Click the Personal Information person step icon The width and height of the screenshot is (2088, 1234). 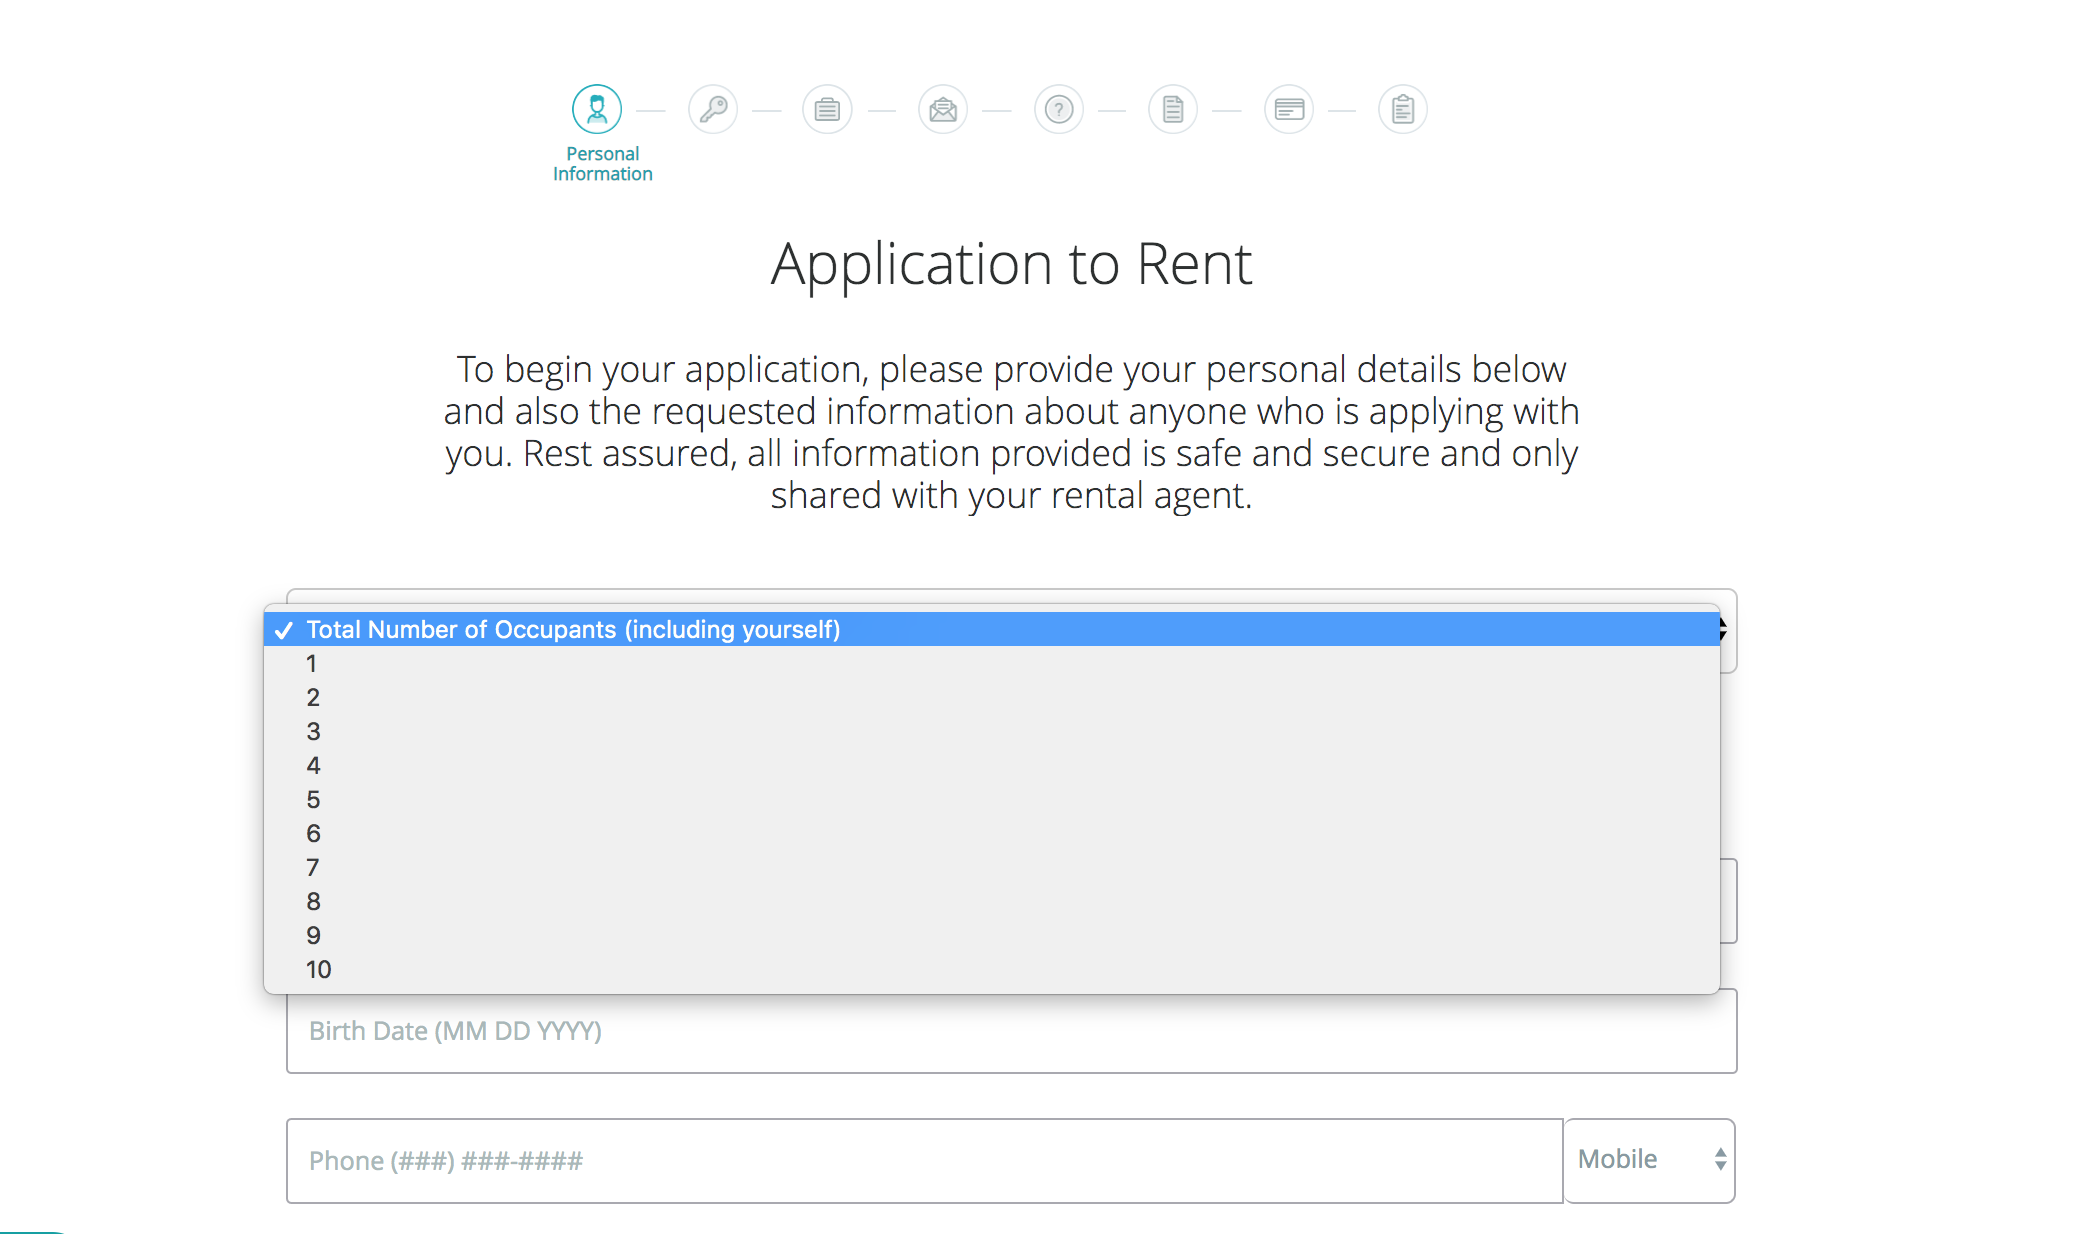(597, 109)
